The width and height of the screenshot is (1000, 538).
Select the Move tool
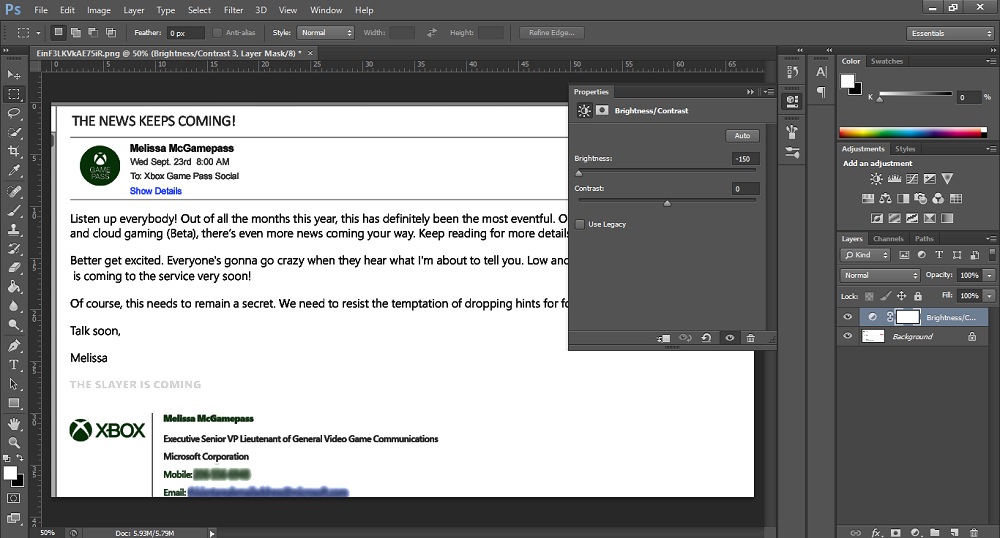[14, 75]
